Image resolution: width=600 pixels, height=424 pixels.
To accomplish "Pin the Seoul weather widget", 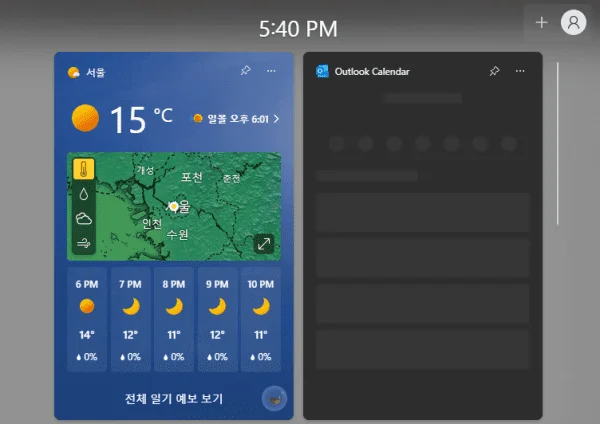I will pos(245,70).
